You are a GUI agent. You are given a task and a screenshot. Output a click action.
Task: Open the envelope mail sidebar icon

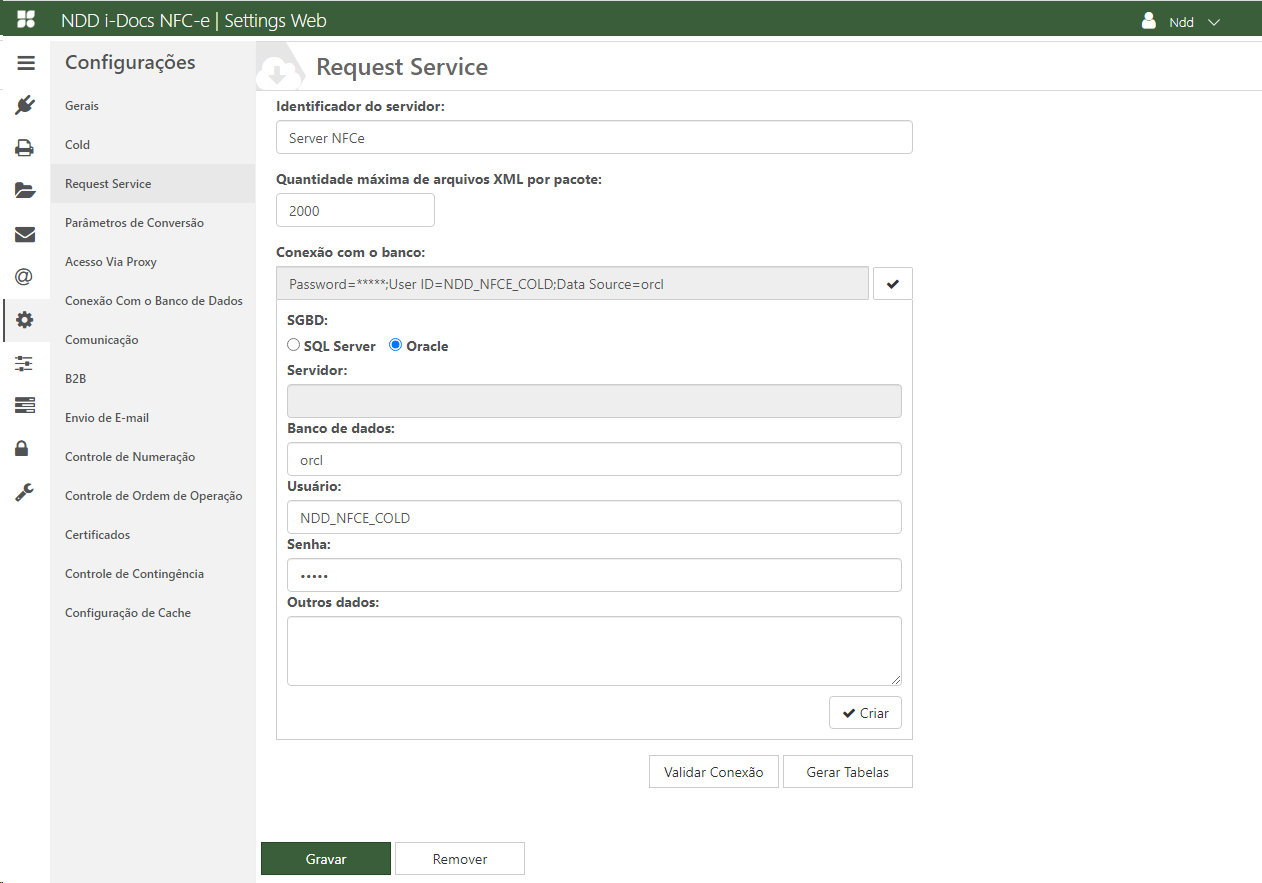pyautogui.click(x=25, y=234)
